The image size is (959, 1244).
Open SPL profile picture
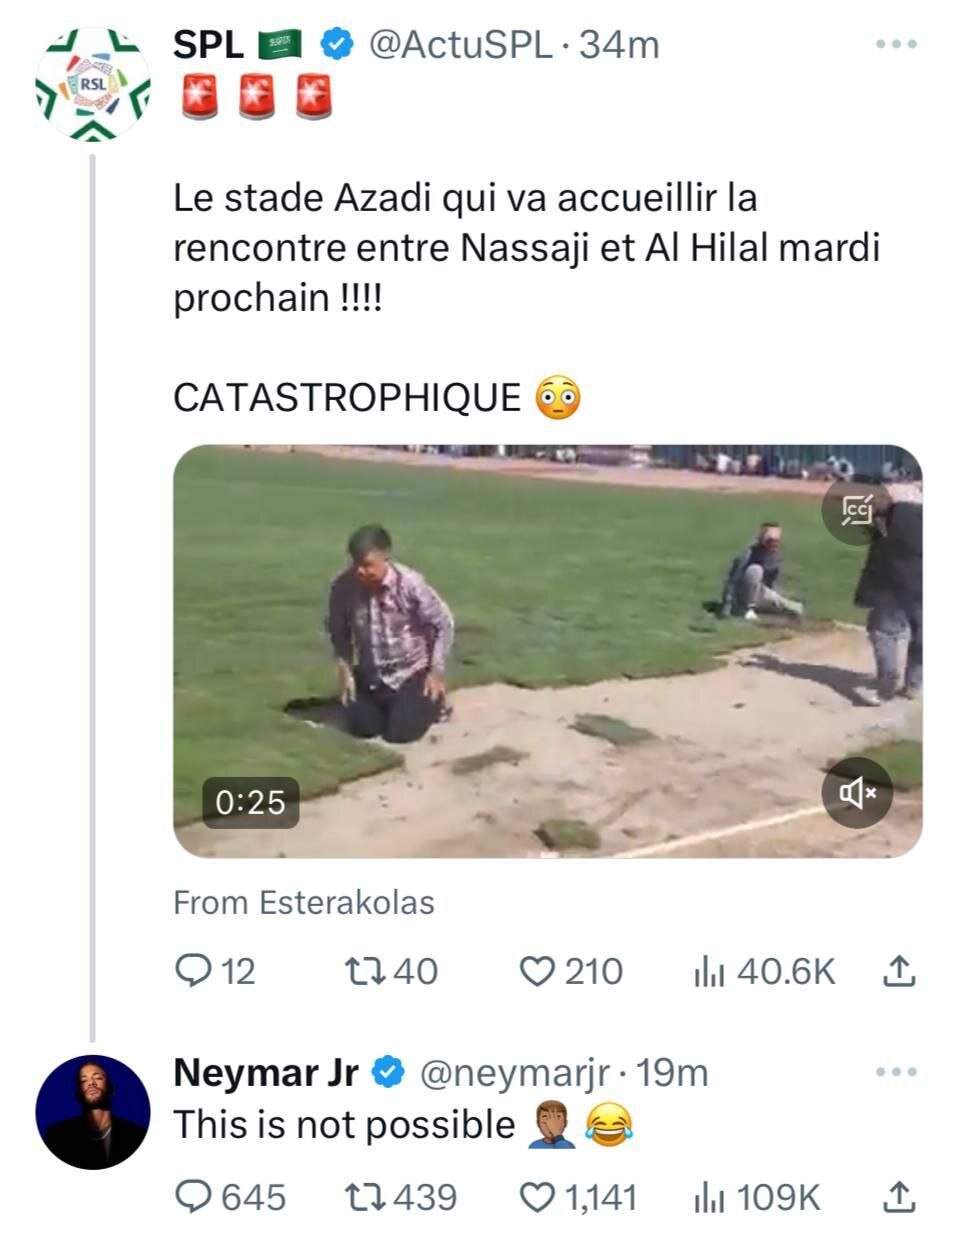[x=93, y=85]
